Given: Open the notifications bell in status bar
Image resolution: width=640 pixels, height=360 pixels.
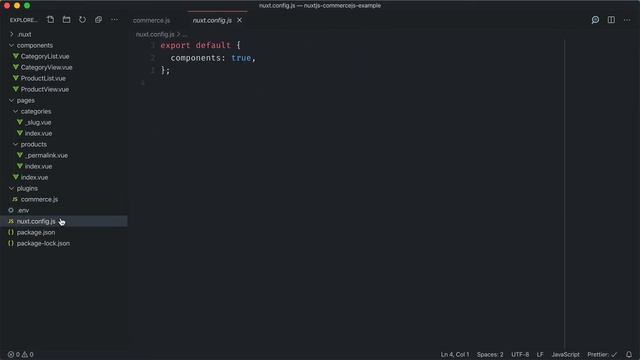Looking at the screenshot, I should click(x=629, y=354).
